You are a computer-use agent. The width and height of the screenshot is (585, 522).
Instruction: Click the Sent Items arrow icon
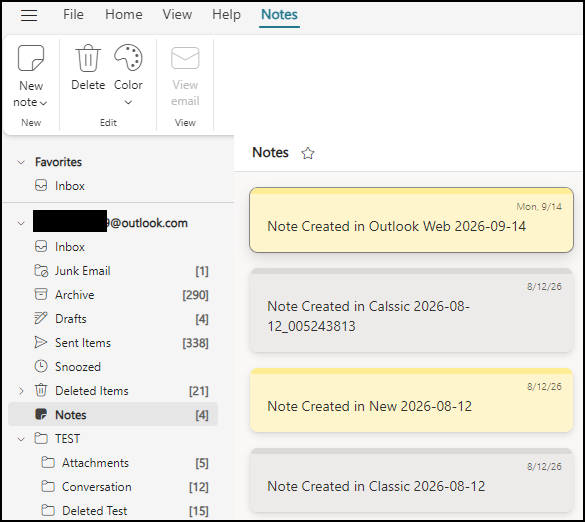(x=41, y=342)
